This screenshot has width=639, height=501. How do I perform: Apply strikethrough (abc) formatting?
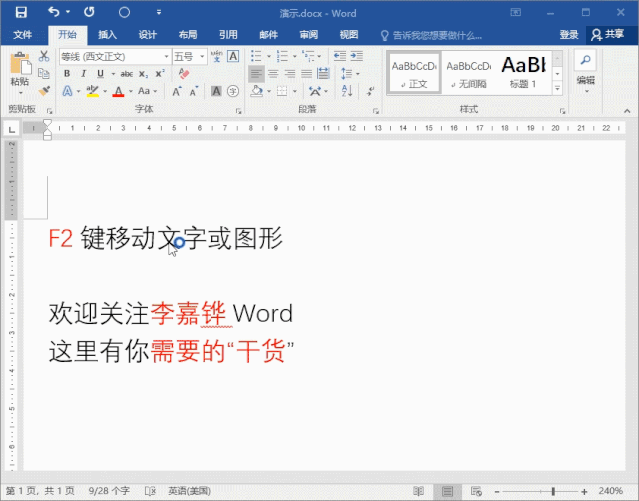point(127,74)
